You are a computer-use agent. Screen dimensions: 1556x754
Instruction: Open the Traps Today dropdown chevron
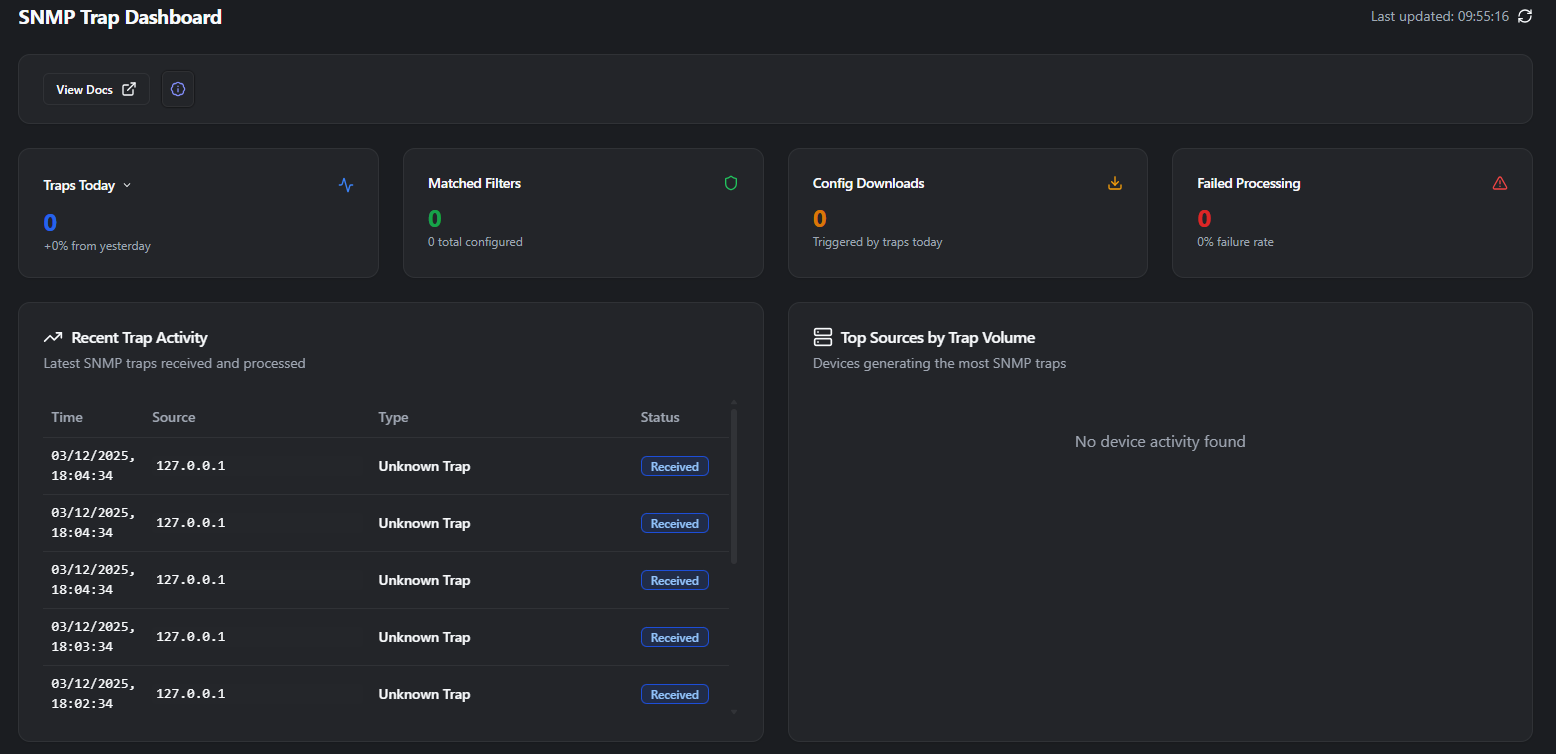coord(127,185)
